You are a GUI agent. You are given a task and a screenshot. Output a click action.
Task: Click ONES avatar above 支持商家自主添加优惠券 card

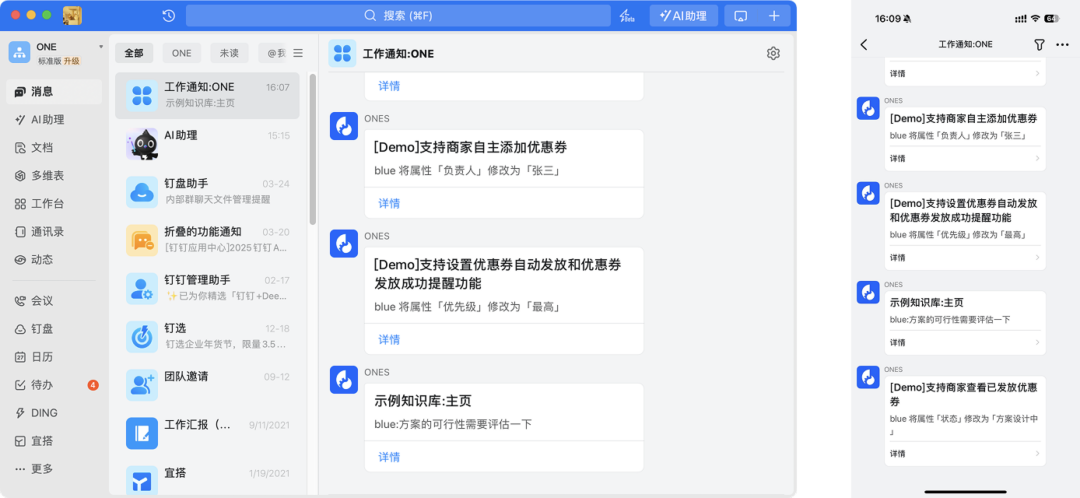(x=344, y=126)
